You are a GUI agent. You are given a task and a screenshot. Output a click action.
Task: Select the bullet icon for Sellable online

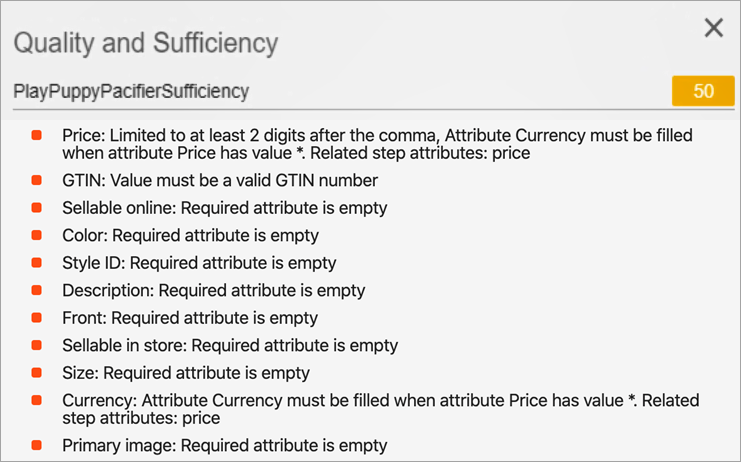(37, 208)
